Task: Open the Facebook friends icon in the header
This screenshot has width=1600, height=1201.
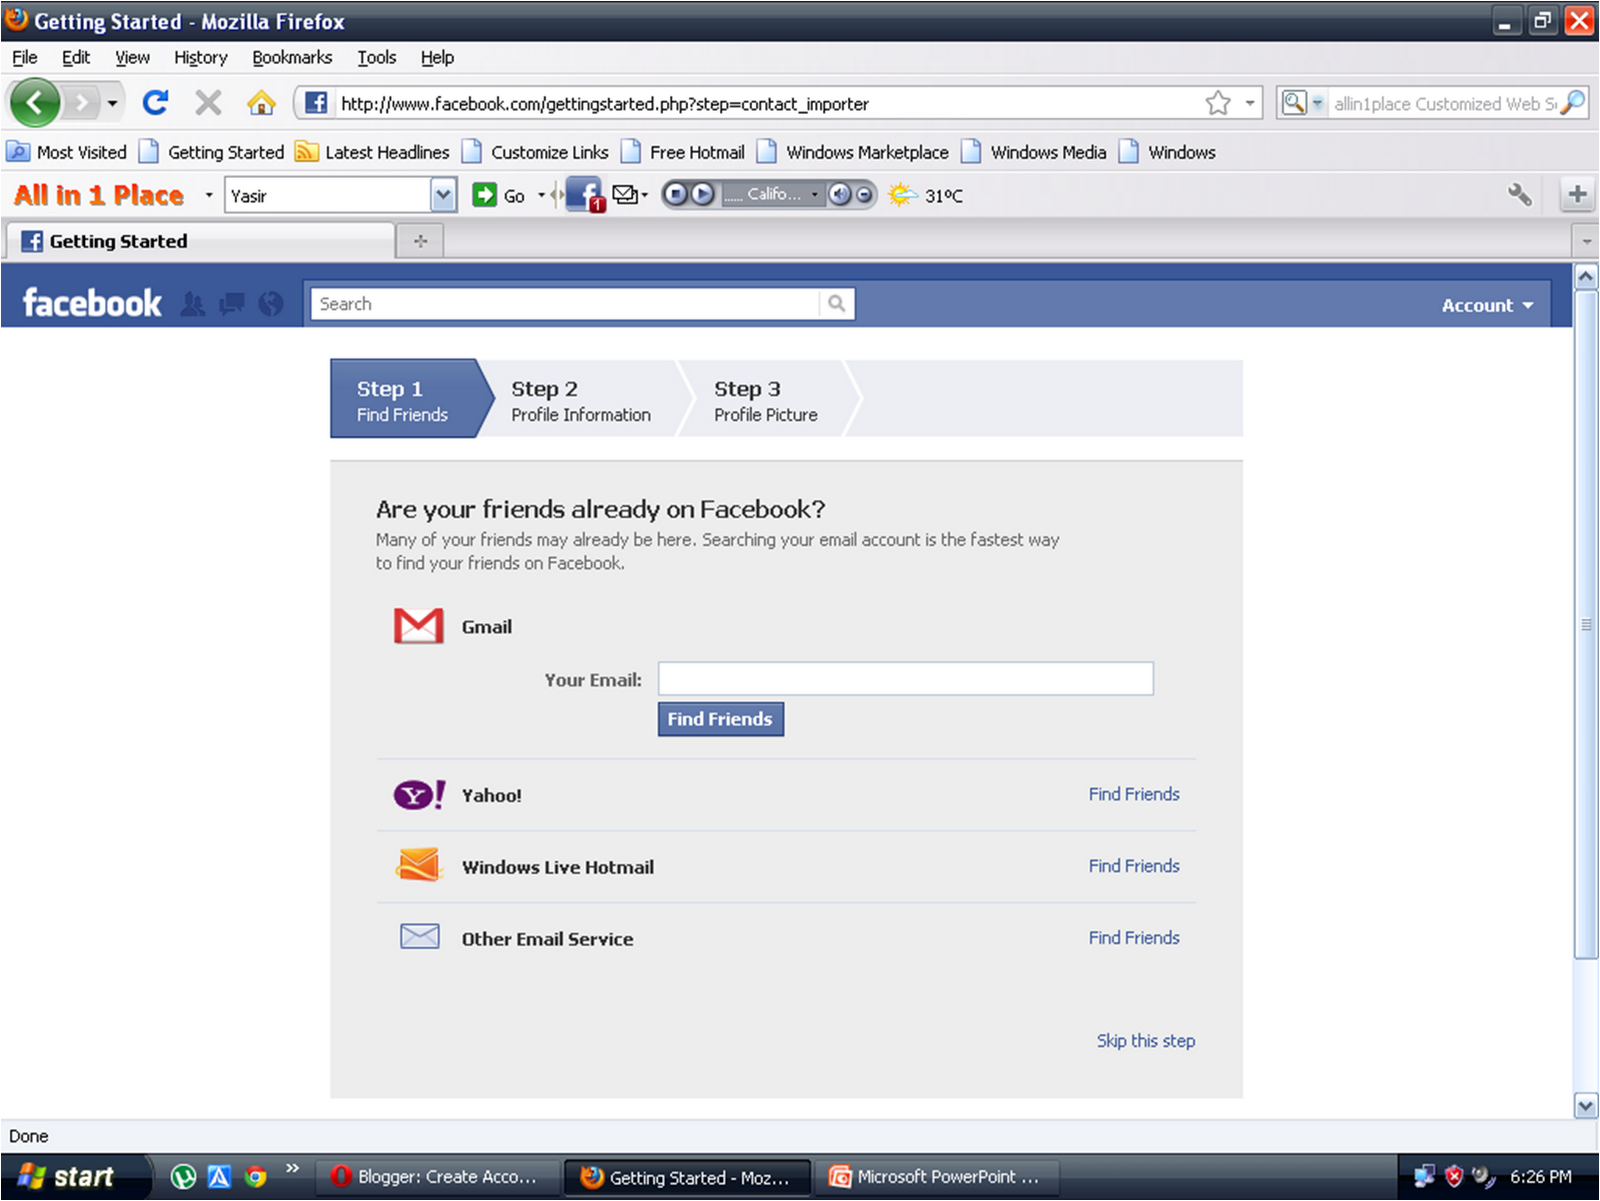Action: 195,304
